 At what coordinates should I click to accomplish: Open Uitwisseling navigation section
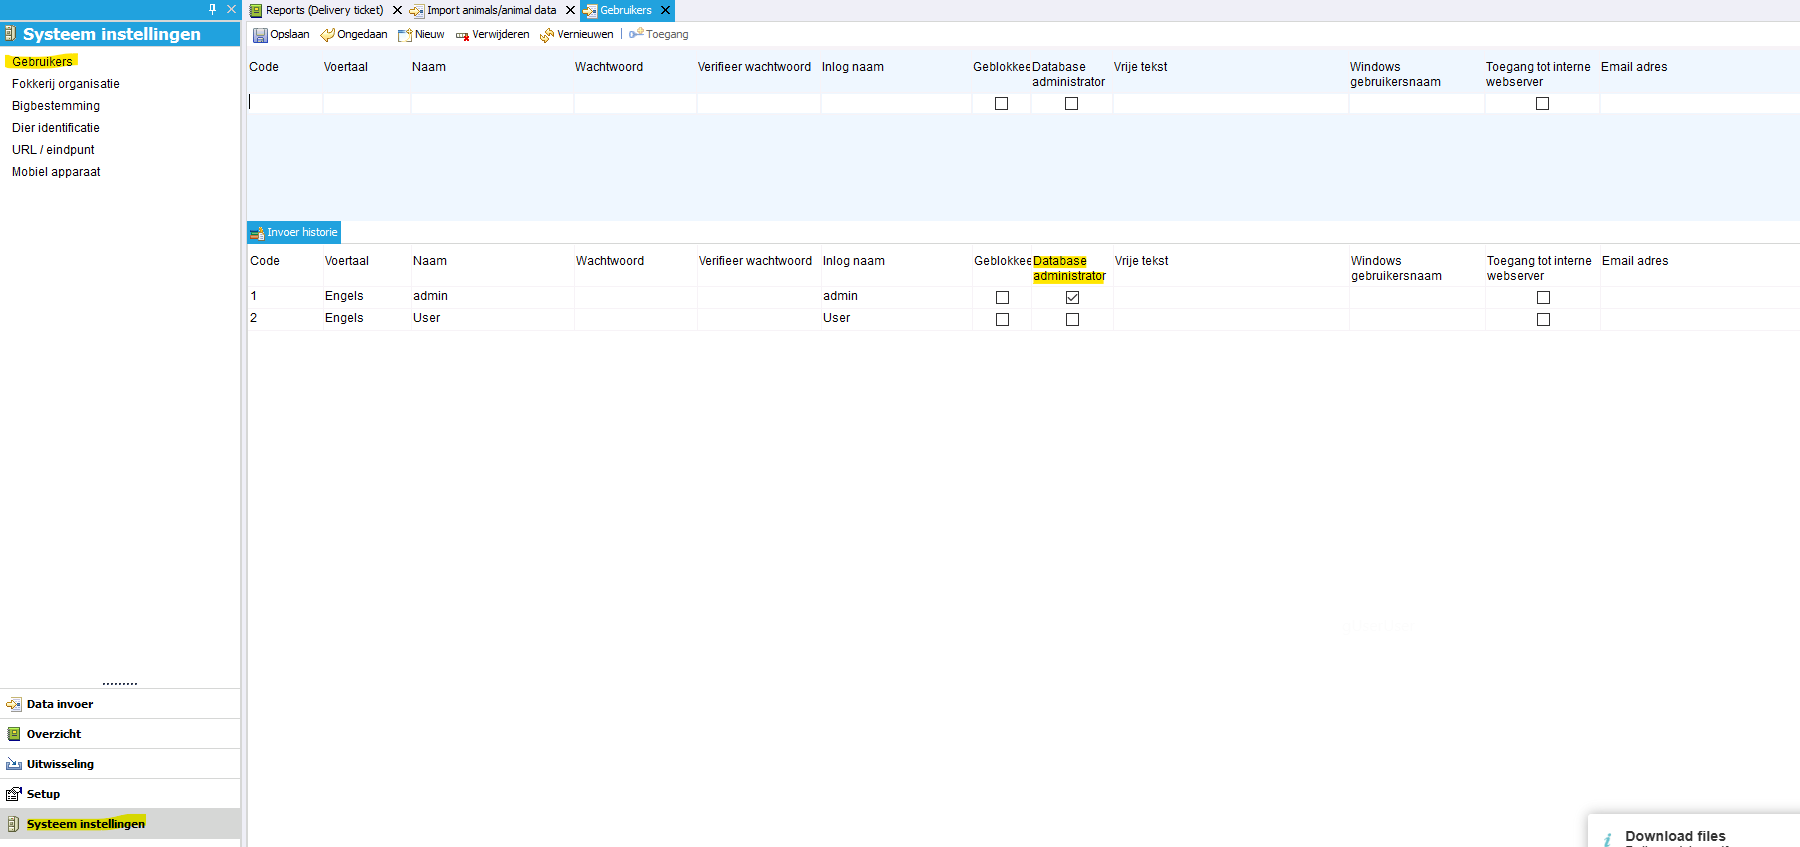pyautogui.click(x=120, y=764)
